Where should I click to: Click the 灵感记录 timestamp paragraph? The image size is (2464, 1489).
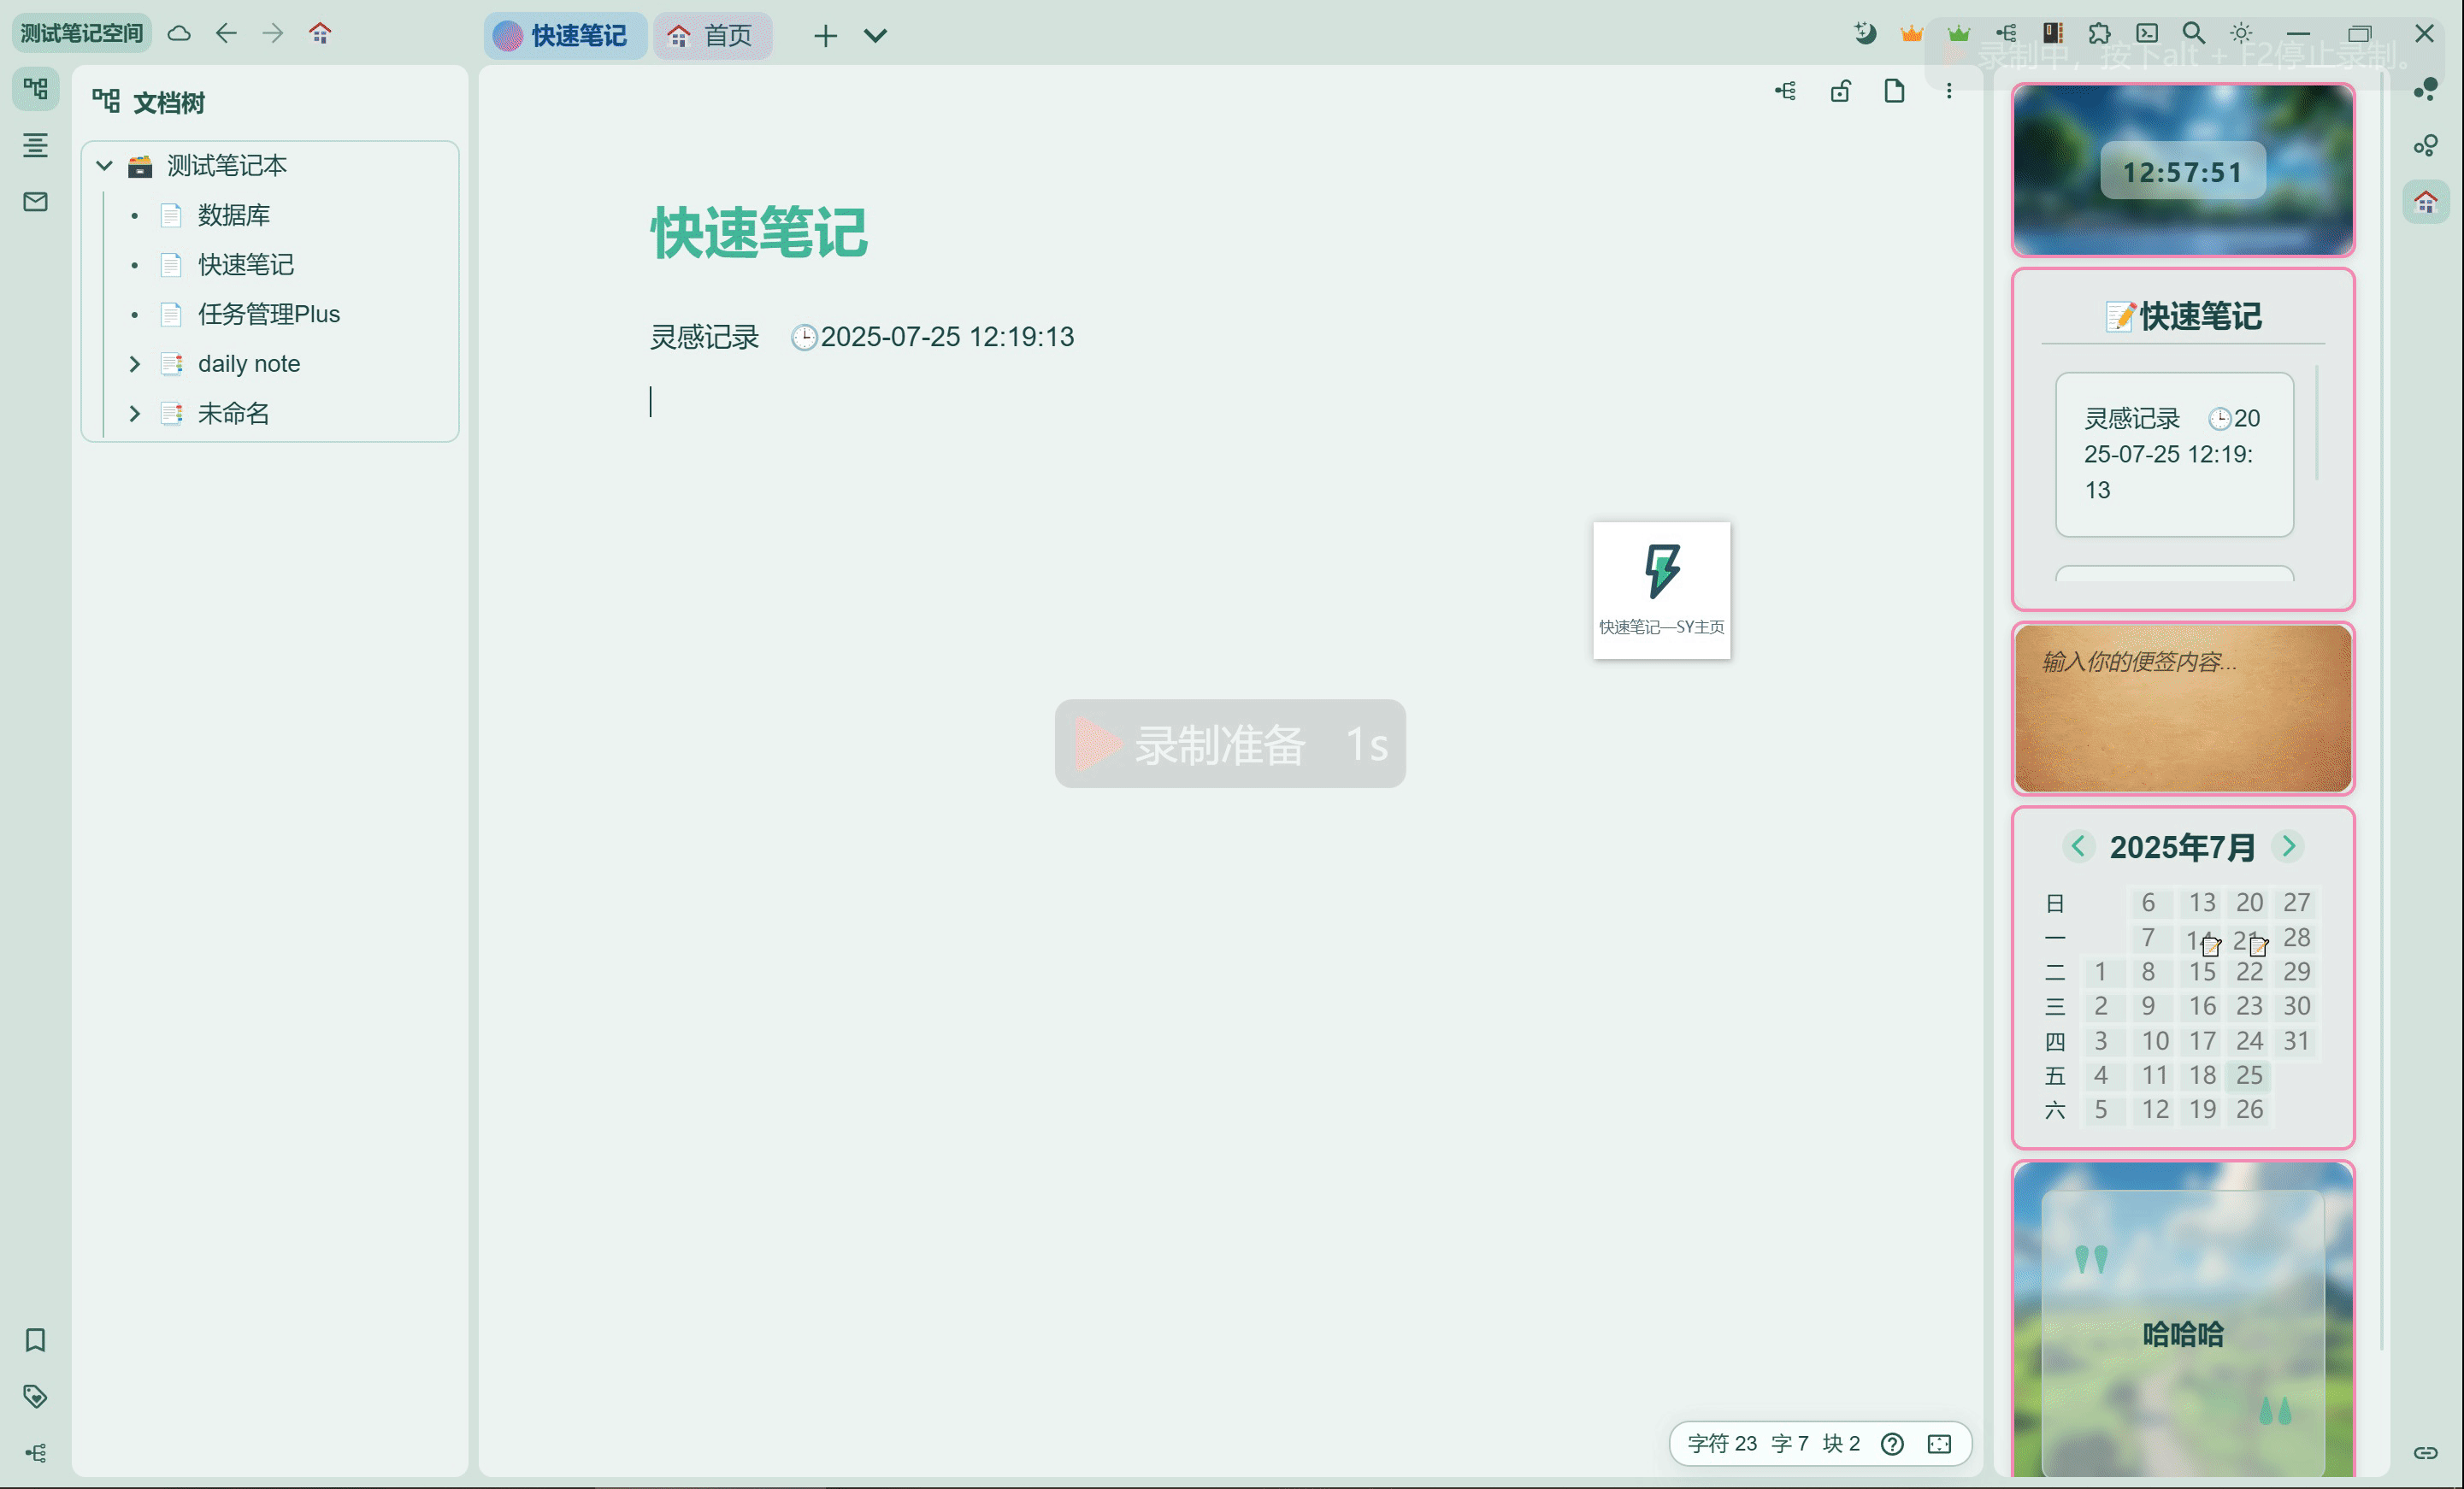click(862, 337)
